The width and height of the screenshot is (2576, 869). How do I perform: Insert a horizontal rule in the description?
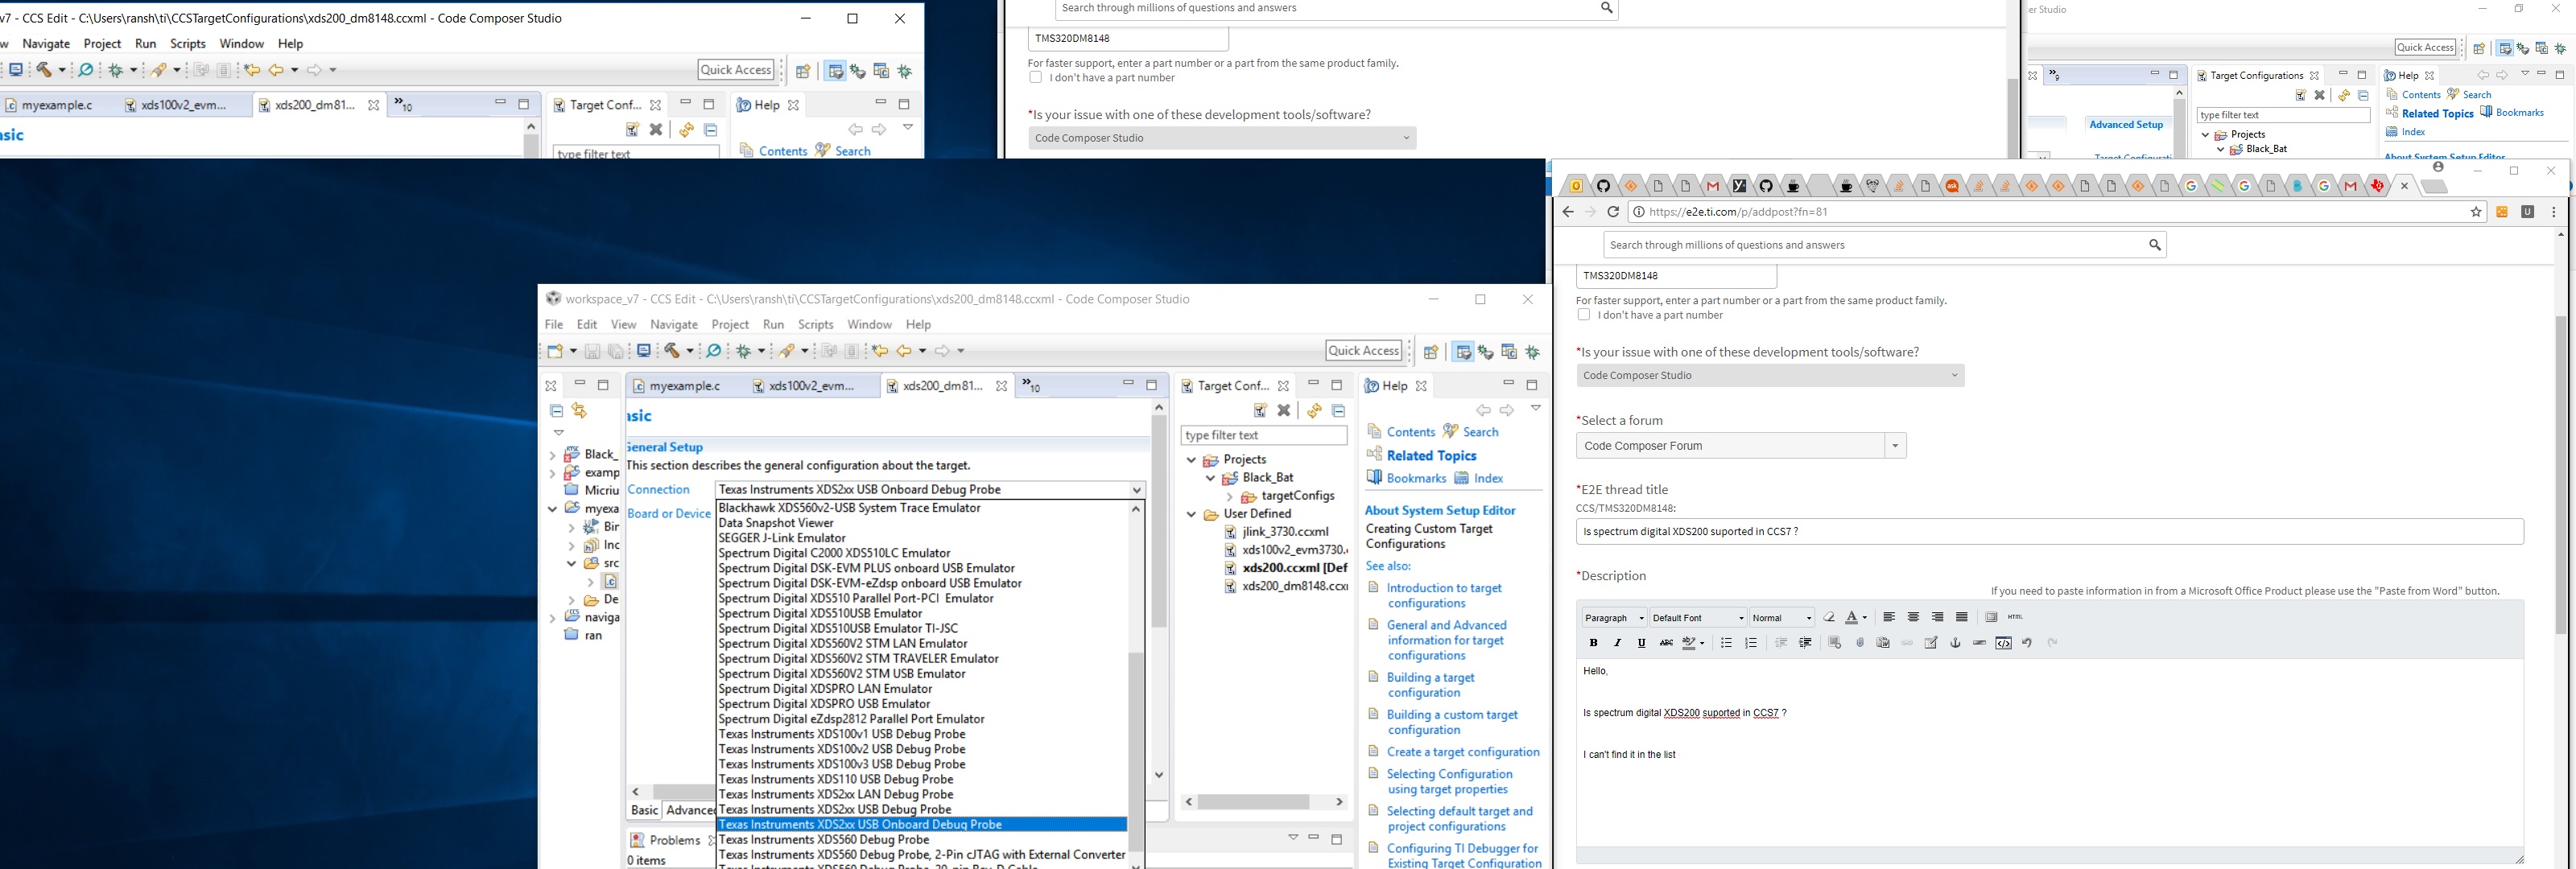coord(1979,643)
